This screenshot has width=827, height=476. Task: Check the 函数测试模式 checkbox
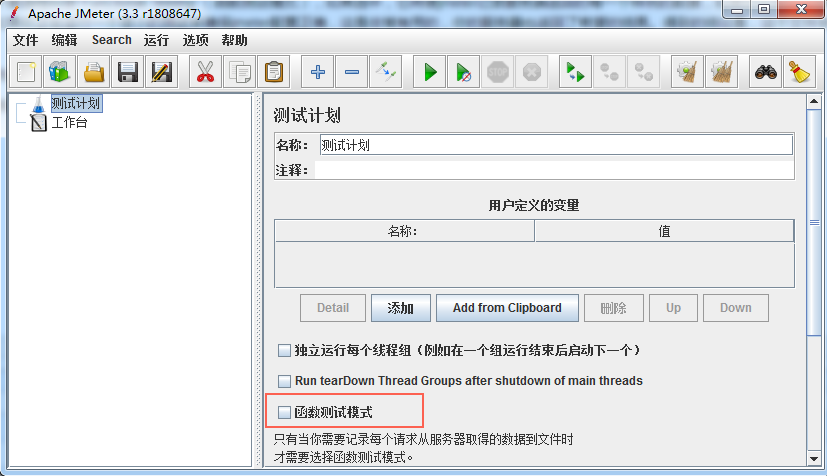coord(284,412)
